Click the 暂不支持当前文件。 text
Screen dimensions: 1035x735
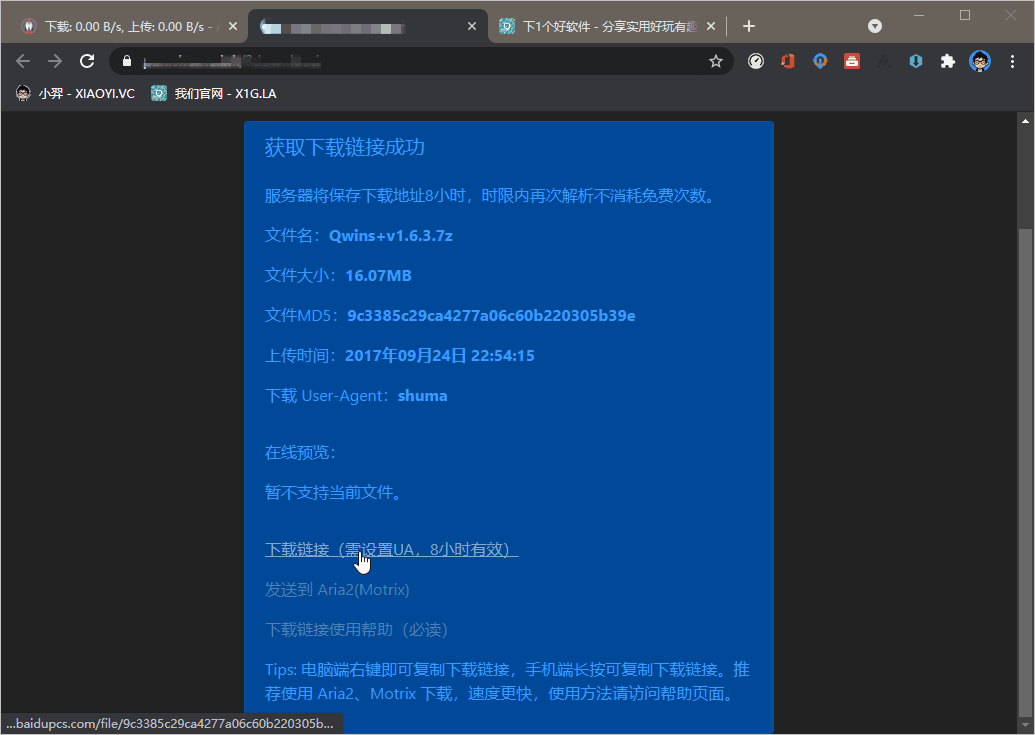(333, 492)
